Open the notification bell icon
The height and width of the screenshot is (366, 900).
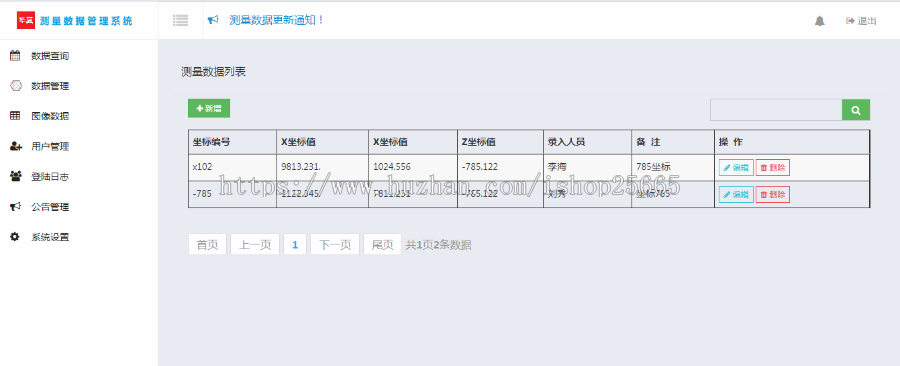(820, 21)
